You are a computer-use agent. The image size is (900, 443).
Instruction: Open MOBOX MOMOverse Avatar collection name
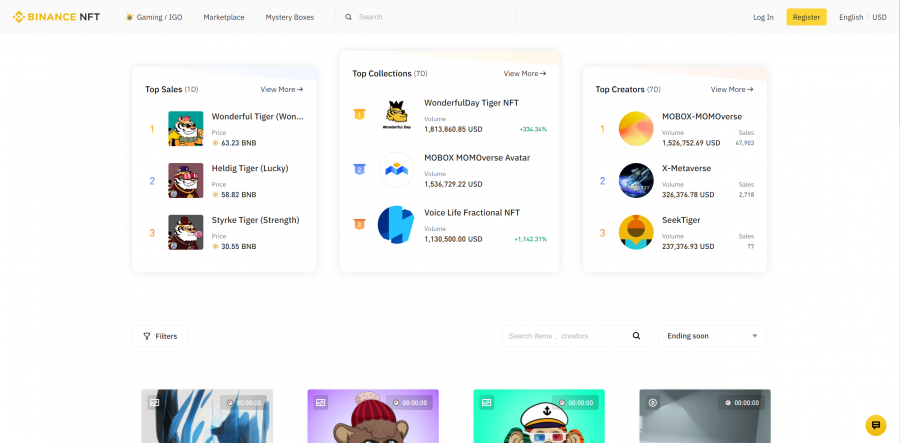pos(477,158)
